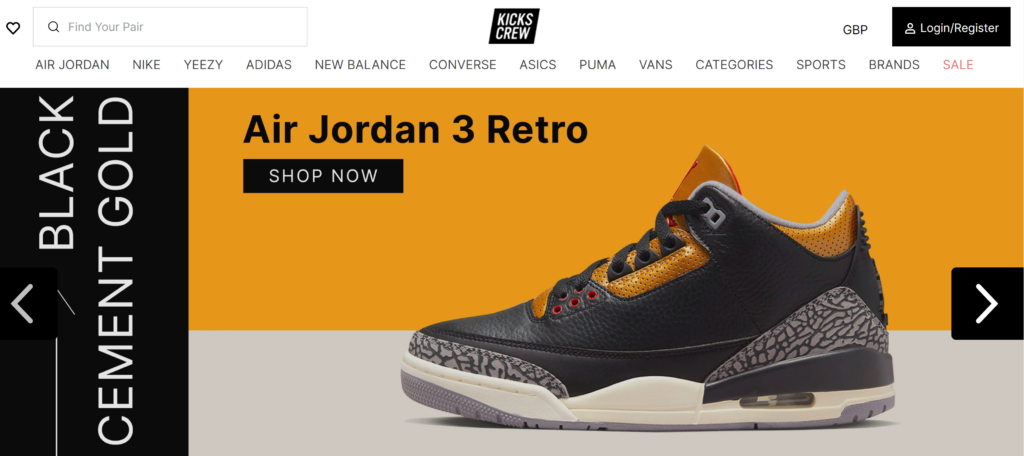Focus the Find Your Pair search field
Image resolution: width=1024 pixels, height=456 pixels.
170,27
